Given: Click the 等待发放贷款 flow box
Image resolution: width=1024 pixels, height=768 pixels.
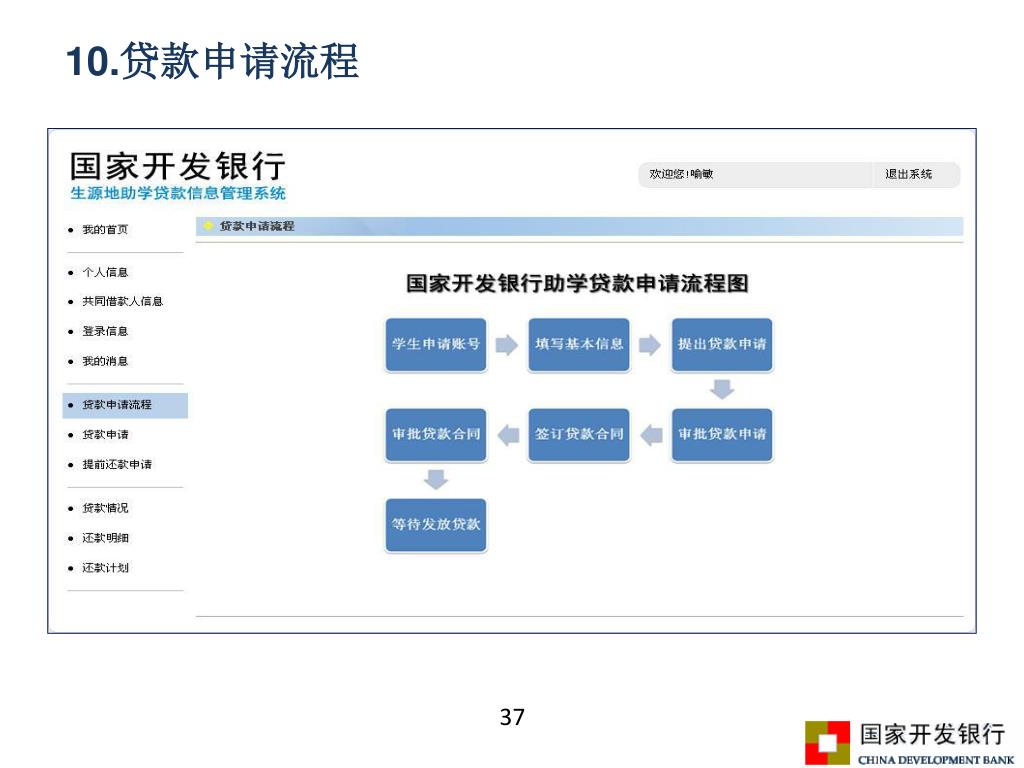Looking at the screenshot, I should point(436,525).
